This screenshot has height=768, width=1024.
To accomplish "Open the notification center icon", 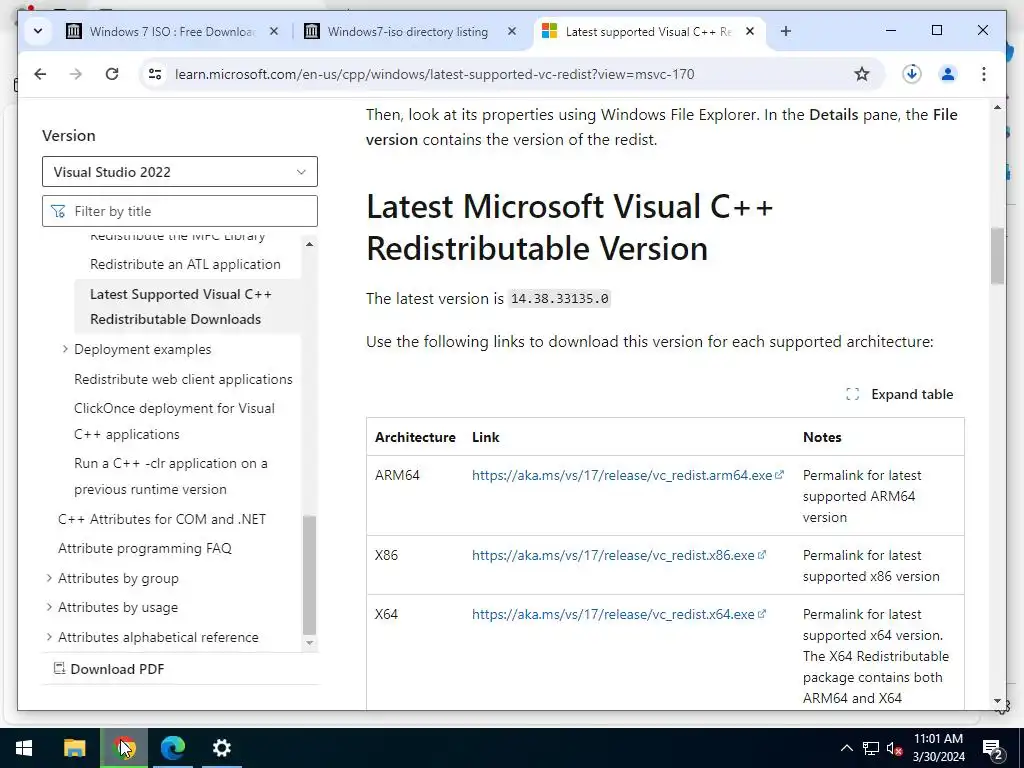I will (x=993, y=748).
